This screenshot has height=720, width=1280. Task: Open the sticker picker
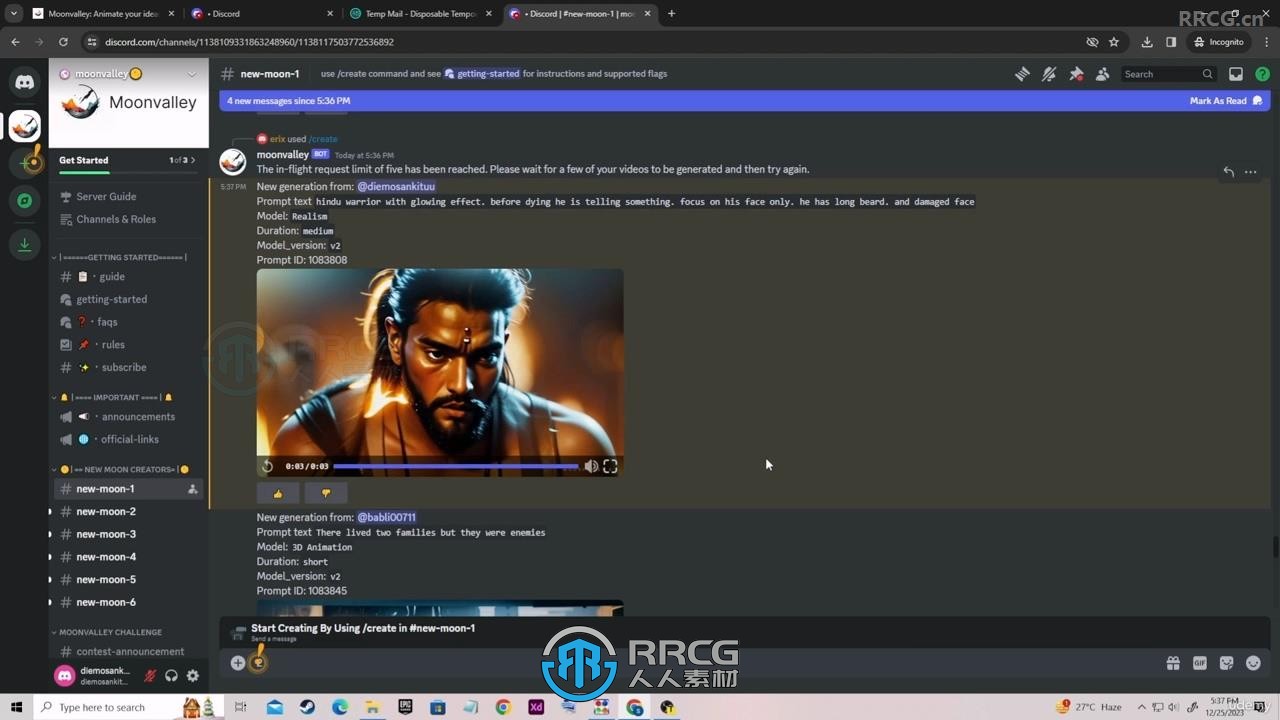click(1226, 663)
